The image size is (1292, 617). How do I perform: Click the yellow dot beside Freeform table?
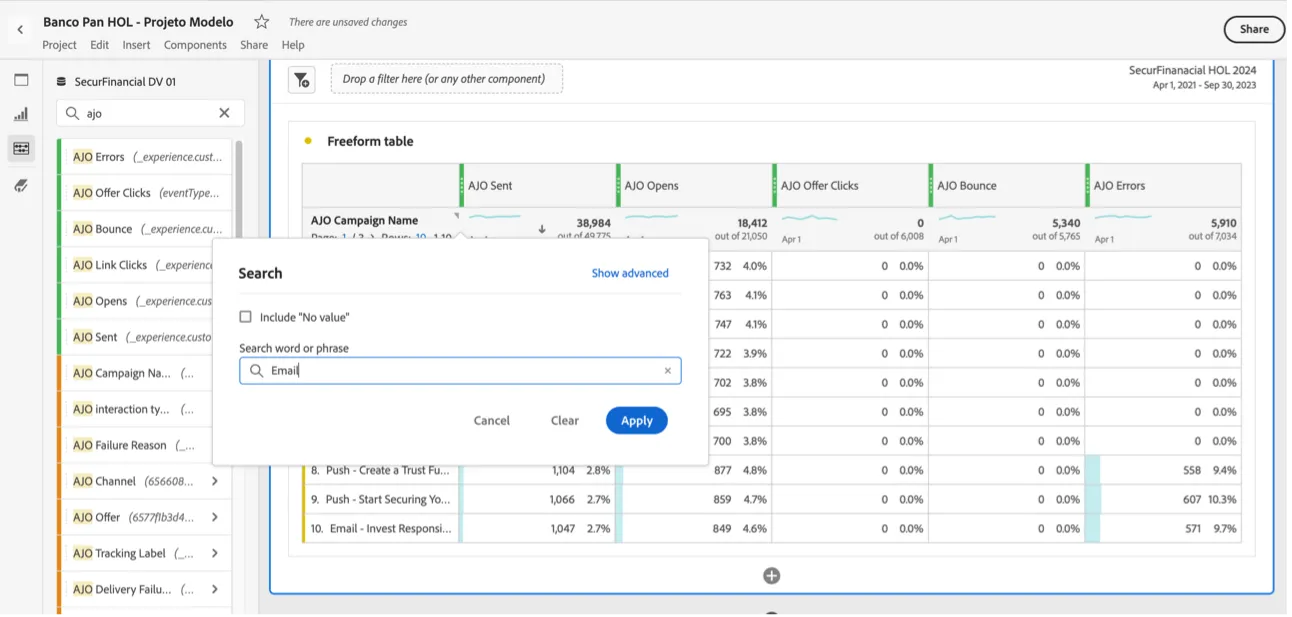tap(308, 141)
